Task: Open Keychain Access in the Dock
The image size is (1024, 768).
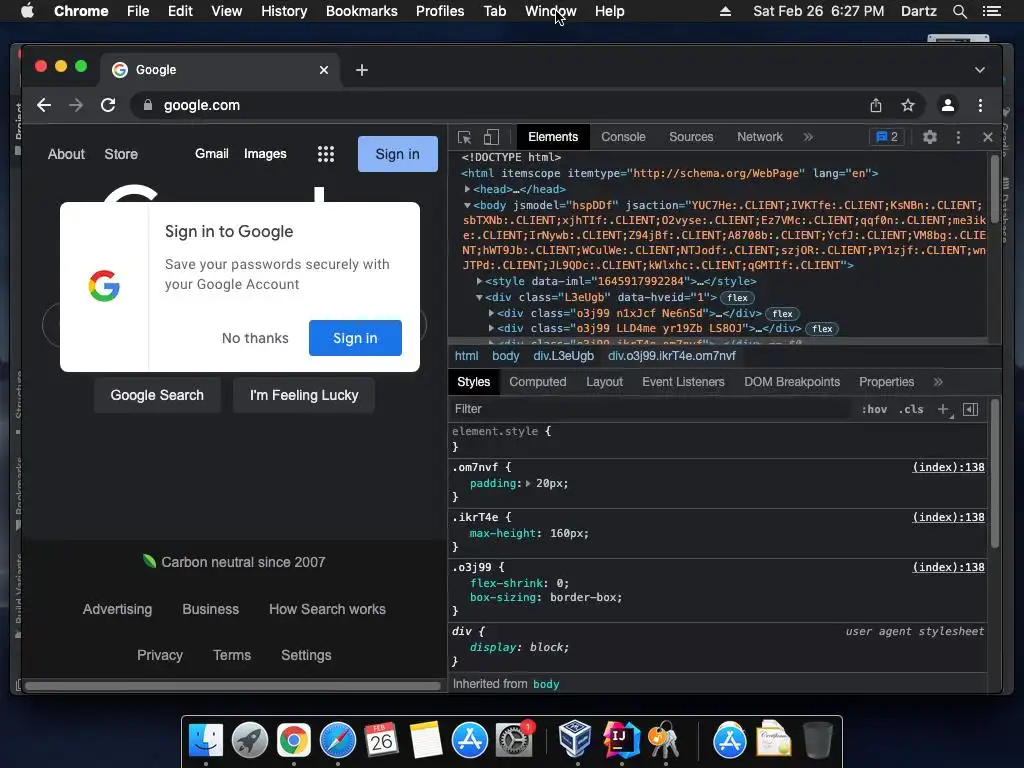Action: point(664,740)
